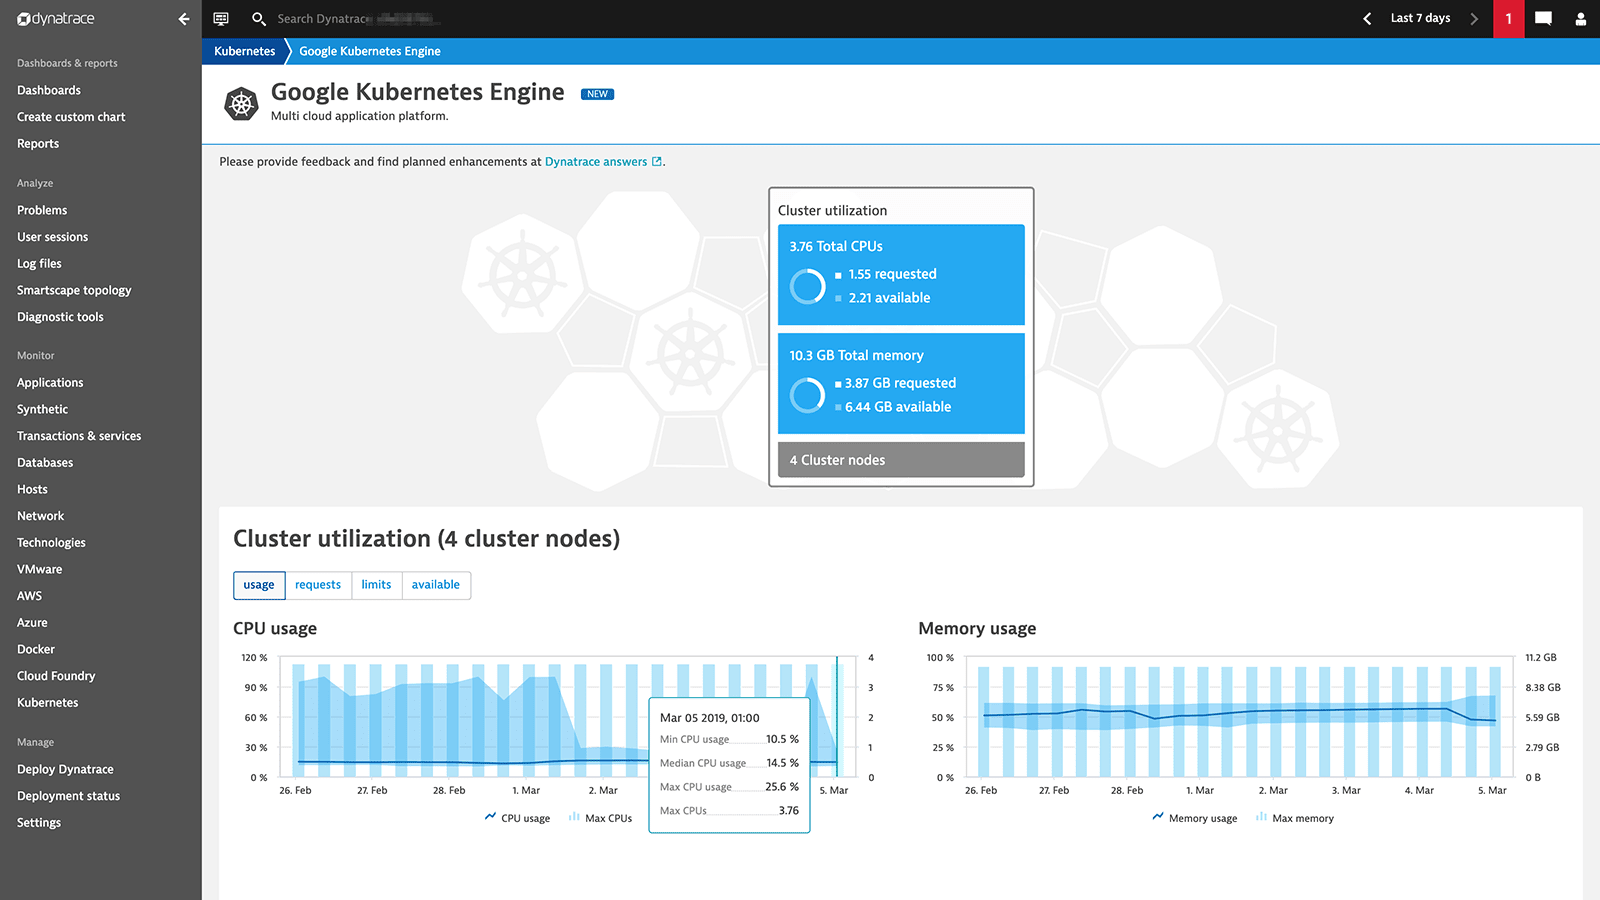
Task: Open the 4 Cluster nodes button
Action: click(901, 460)
